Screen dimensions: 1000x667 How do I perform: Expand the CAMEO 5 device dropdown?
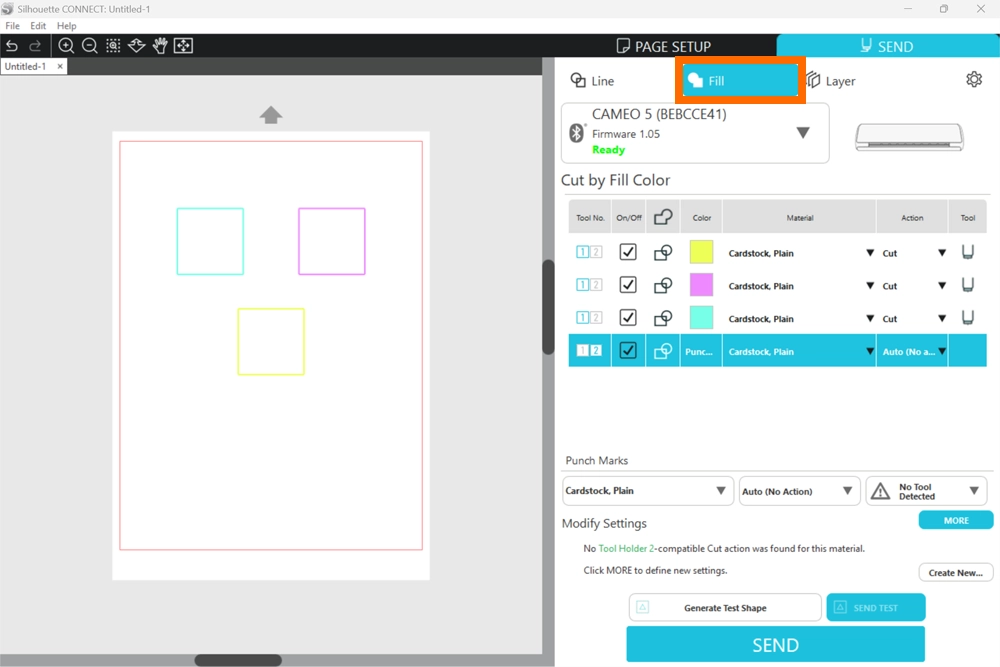point(802,133)
